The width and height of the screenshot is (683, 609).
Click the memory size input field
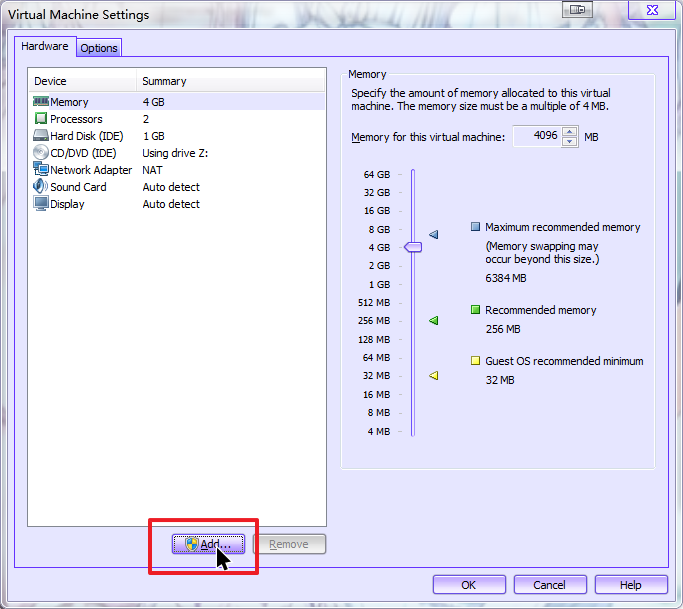[536, 137]
